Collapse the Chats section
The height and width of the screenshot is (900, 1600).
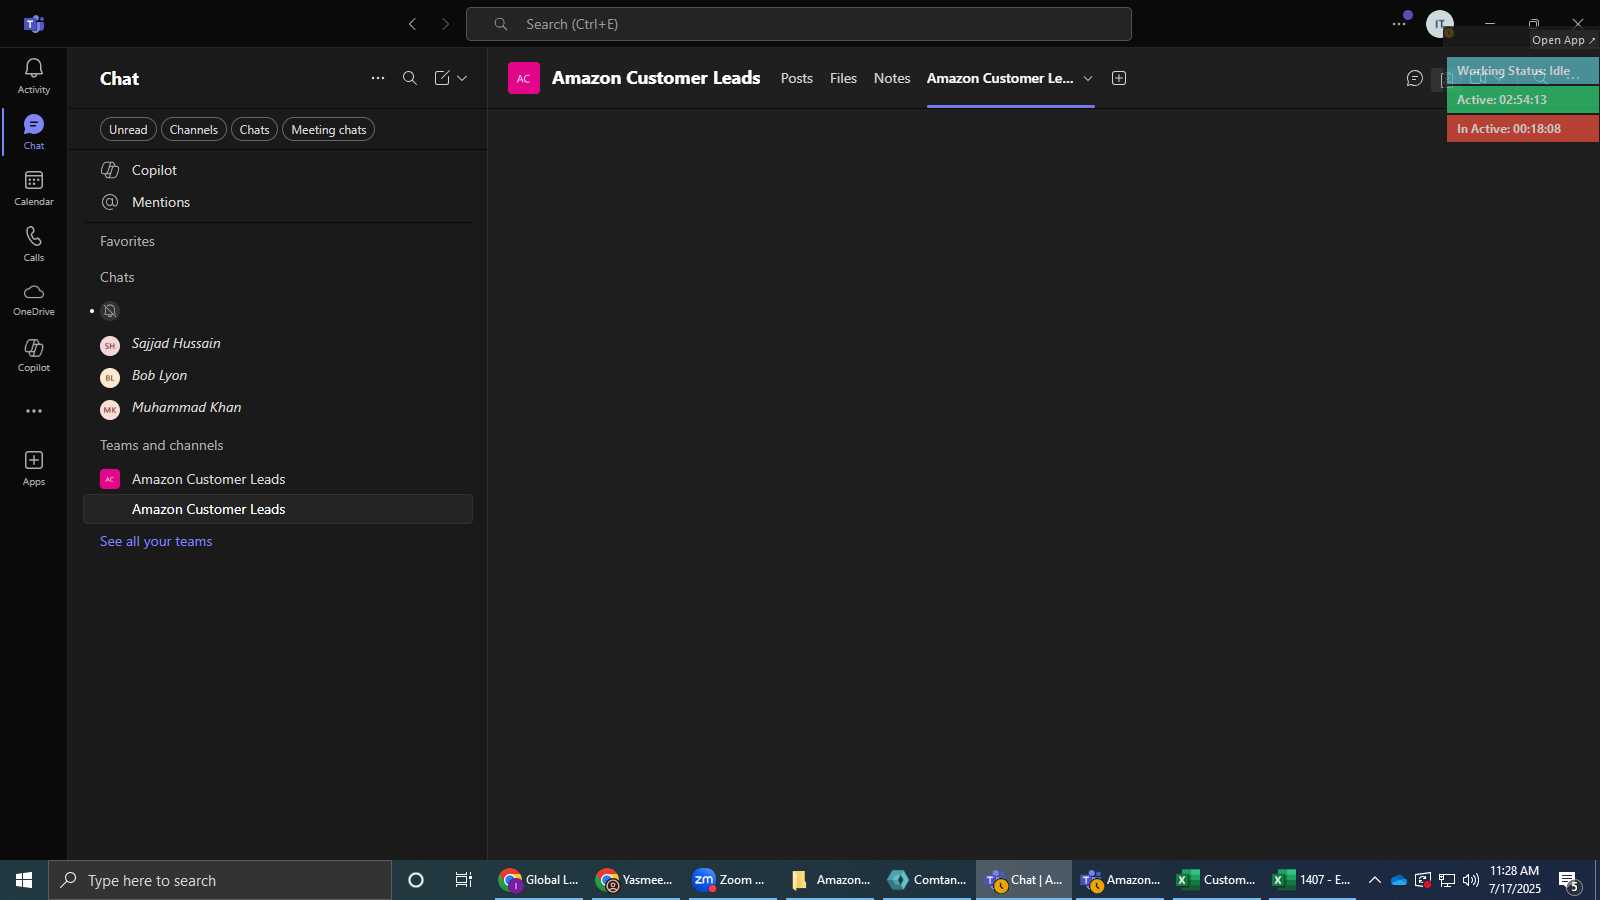[117, 277]
